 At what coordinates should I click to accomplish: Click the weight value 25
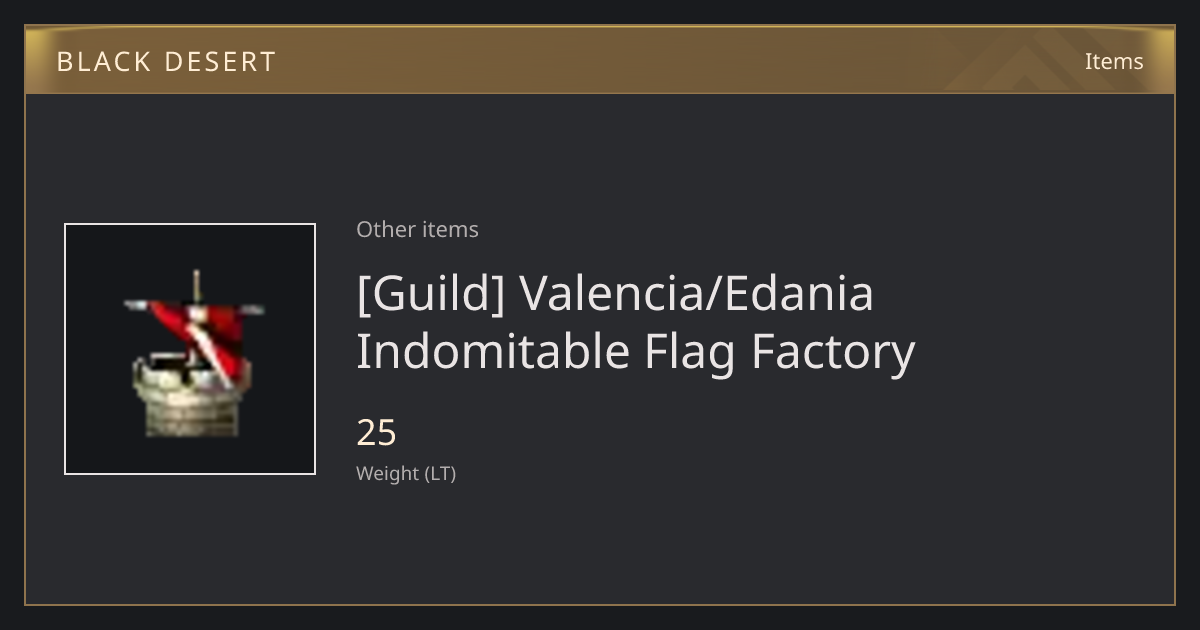point(377,433)
